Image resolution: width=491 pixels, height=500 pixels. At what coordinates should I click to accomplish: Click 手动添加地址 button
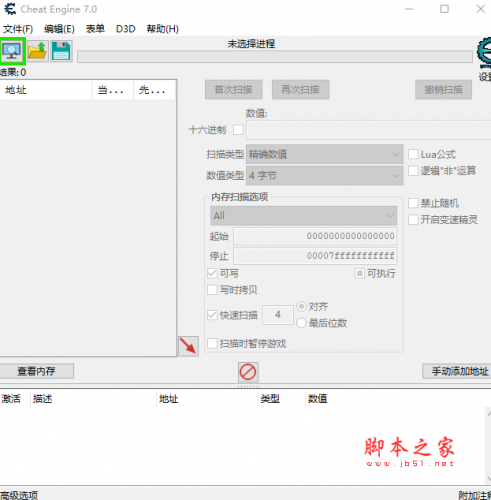pyautogui.click(x=457, y=371)
